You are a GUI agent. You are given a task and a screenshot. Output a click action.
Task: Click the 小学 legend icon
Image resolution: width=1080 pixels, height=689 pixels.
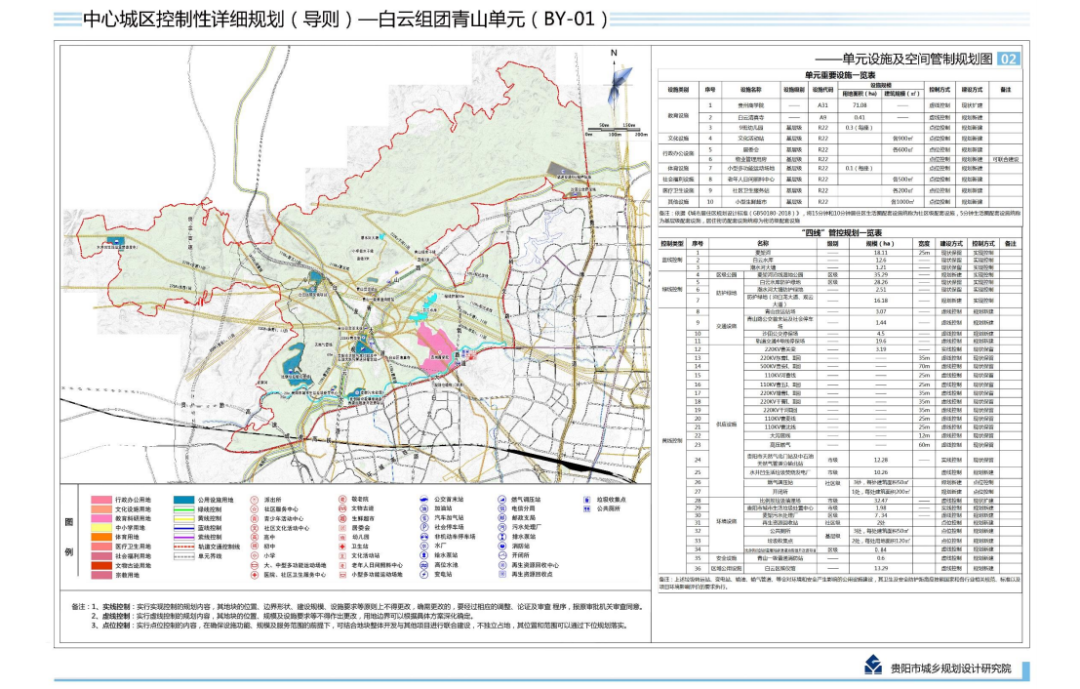click(256, 555)
